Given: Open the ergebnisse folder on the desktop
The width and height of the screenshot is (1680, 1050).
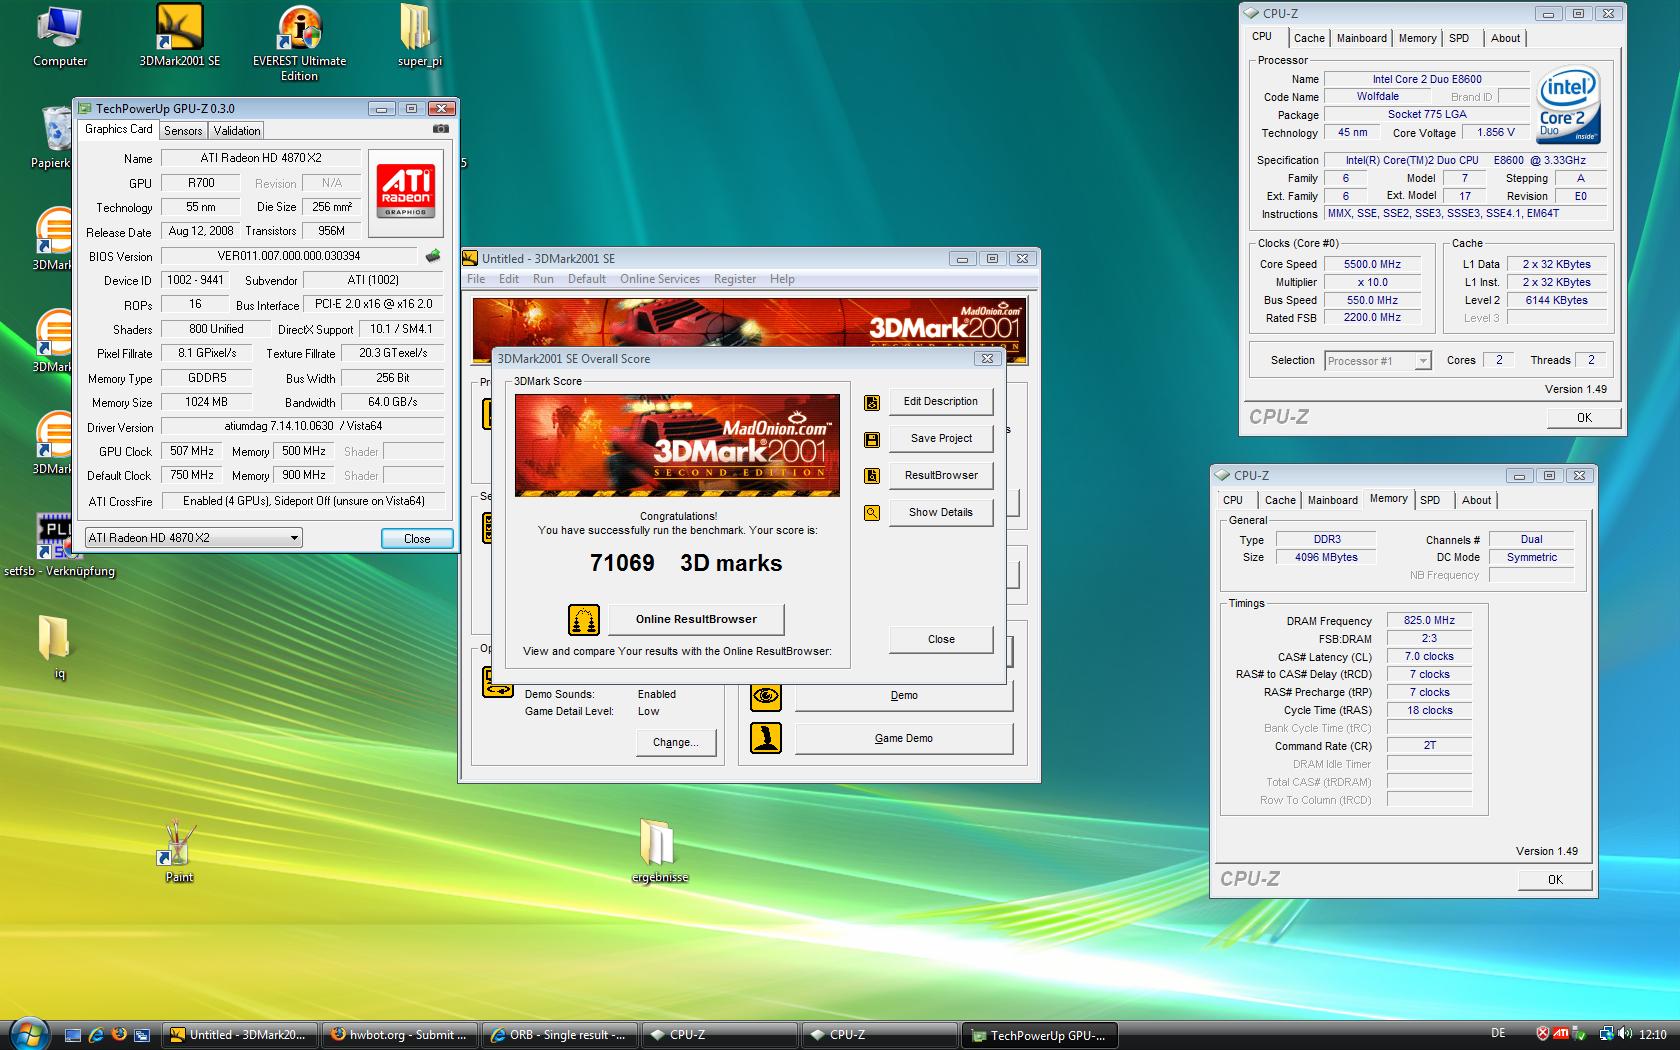Looking at the screenshot, I should pos(660,852).
